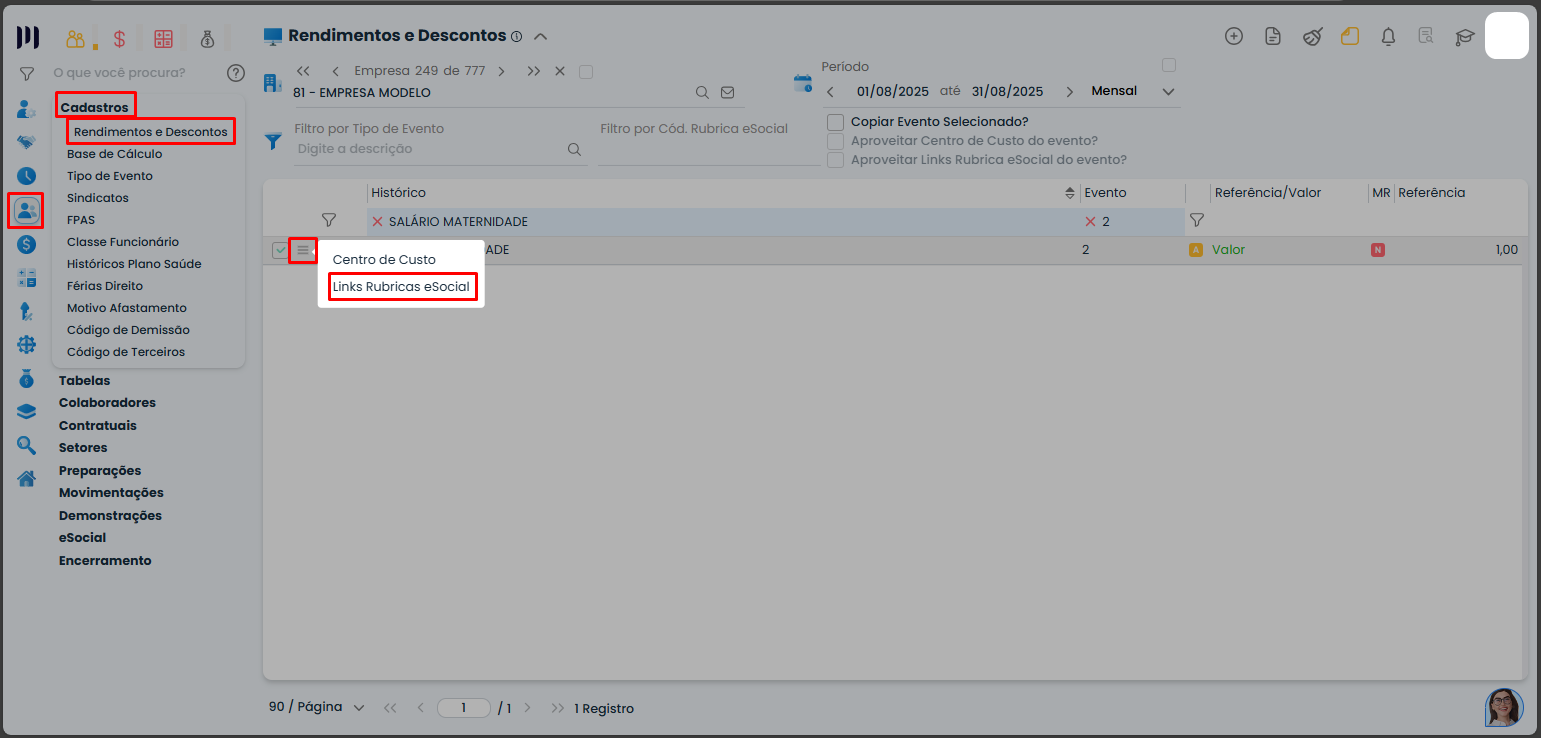Click the broom clean icon

pos(1312,36)
